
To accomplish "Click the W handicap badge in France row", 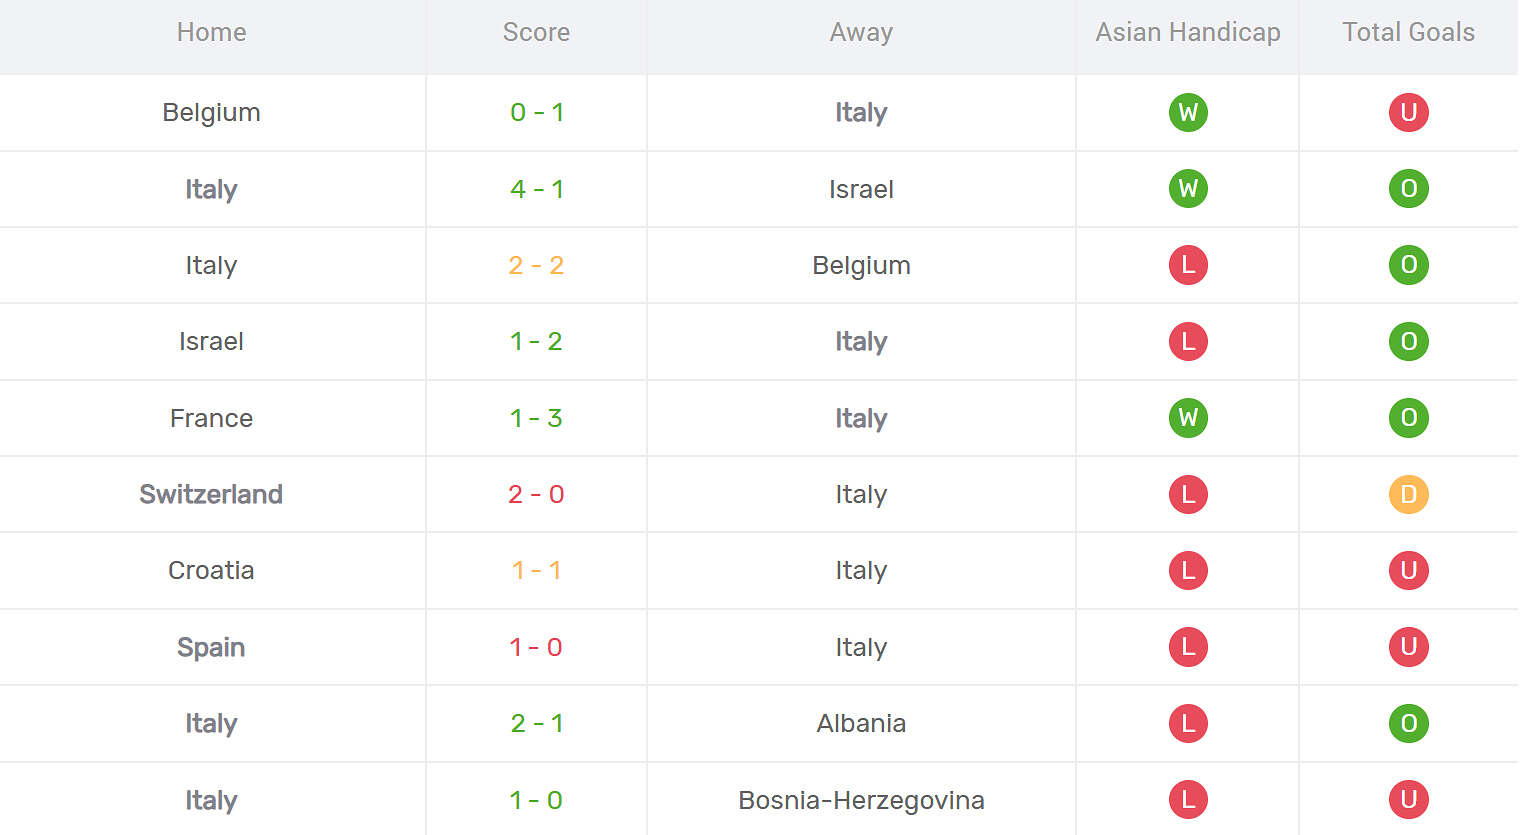I will [x=1188, y=418].
